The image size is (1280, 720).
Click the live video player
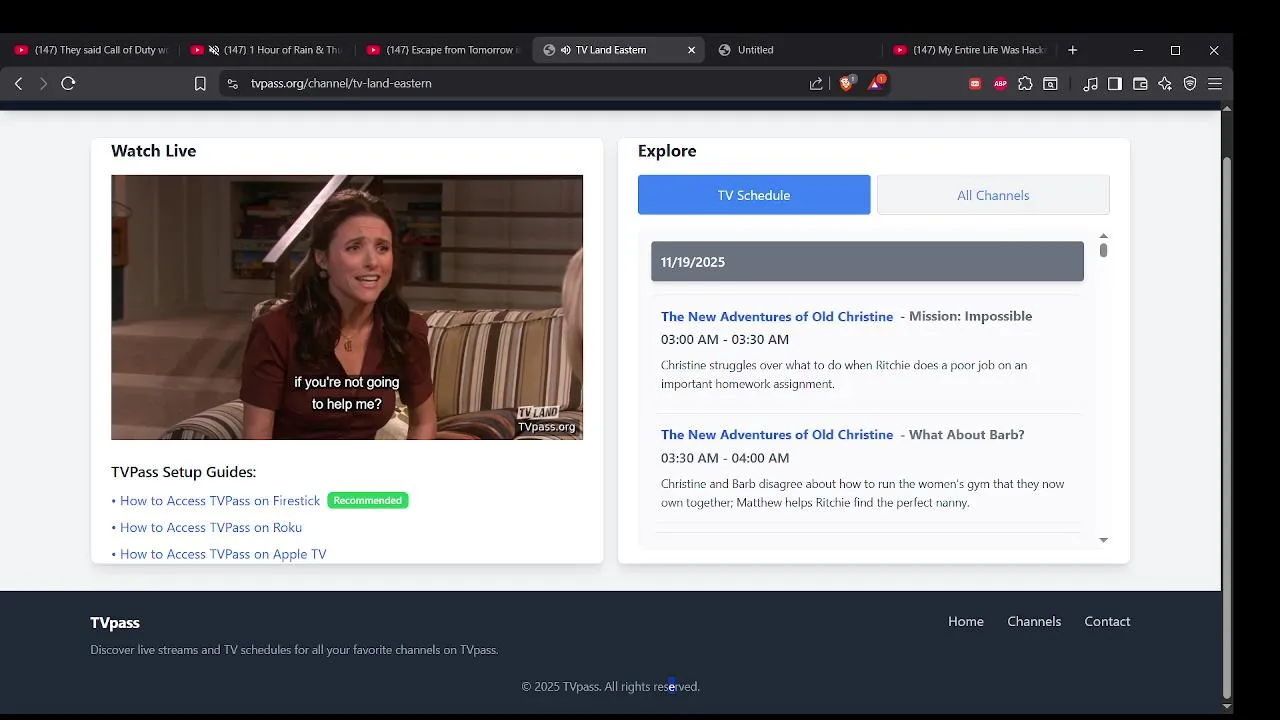[x=347, y=307]
